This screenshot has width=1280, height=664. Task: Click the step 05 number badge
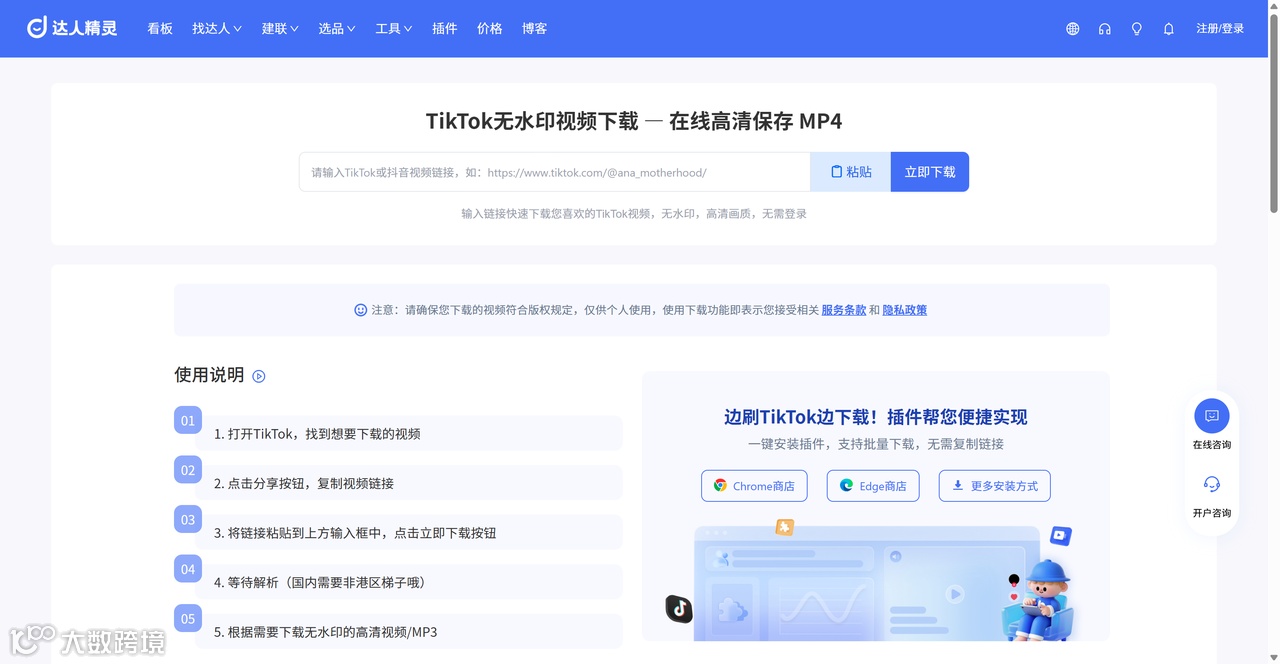[x=188, y=618]
